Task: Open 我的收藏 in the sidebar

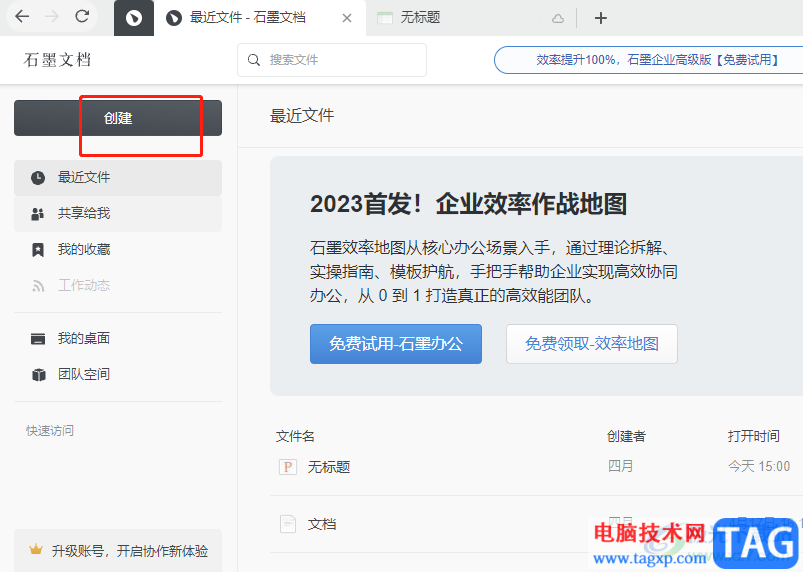Action: [x=118, y=249]
